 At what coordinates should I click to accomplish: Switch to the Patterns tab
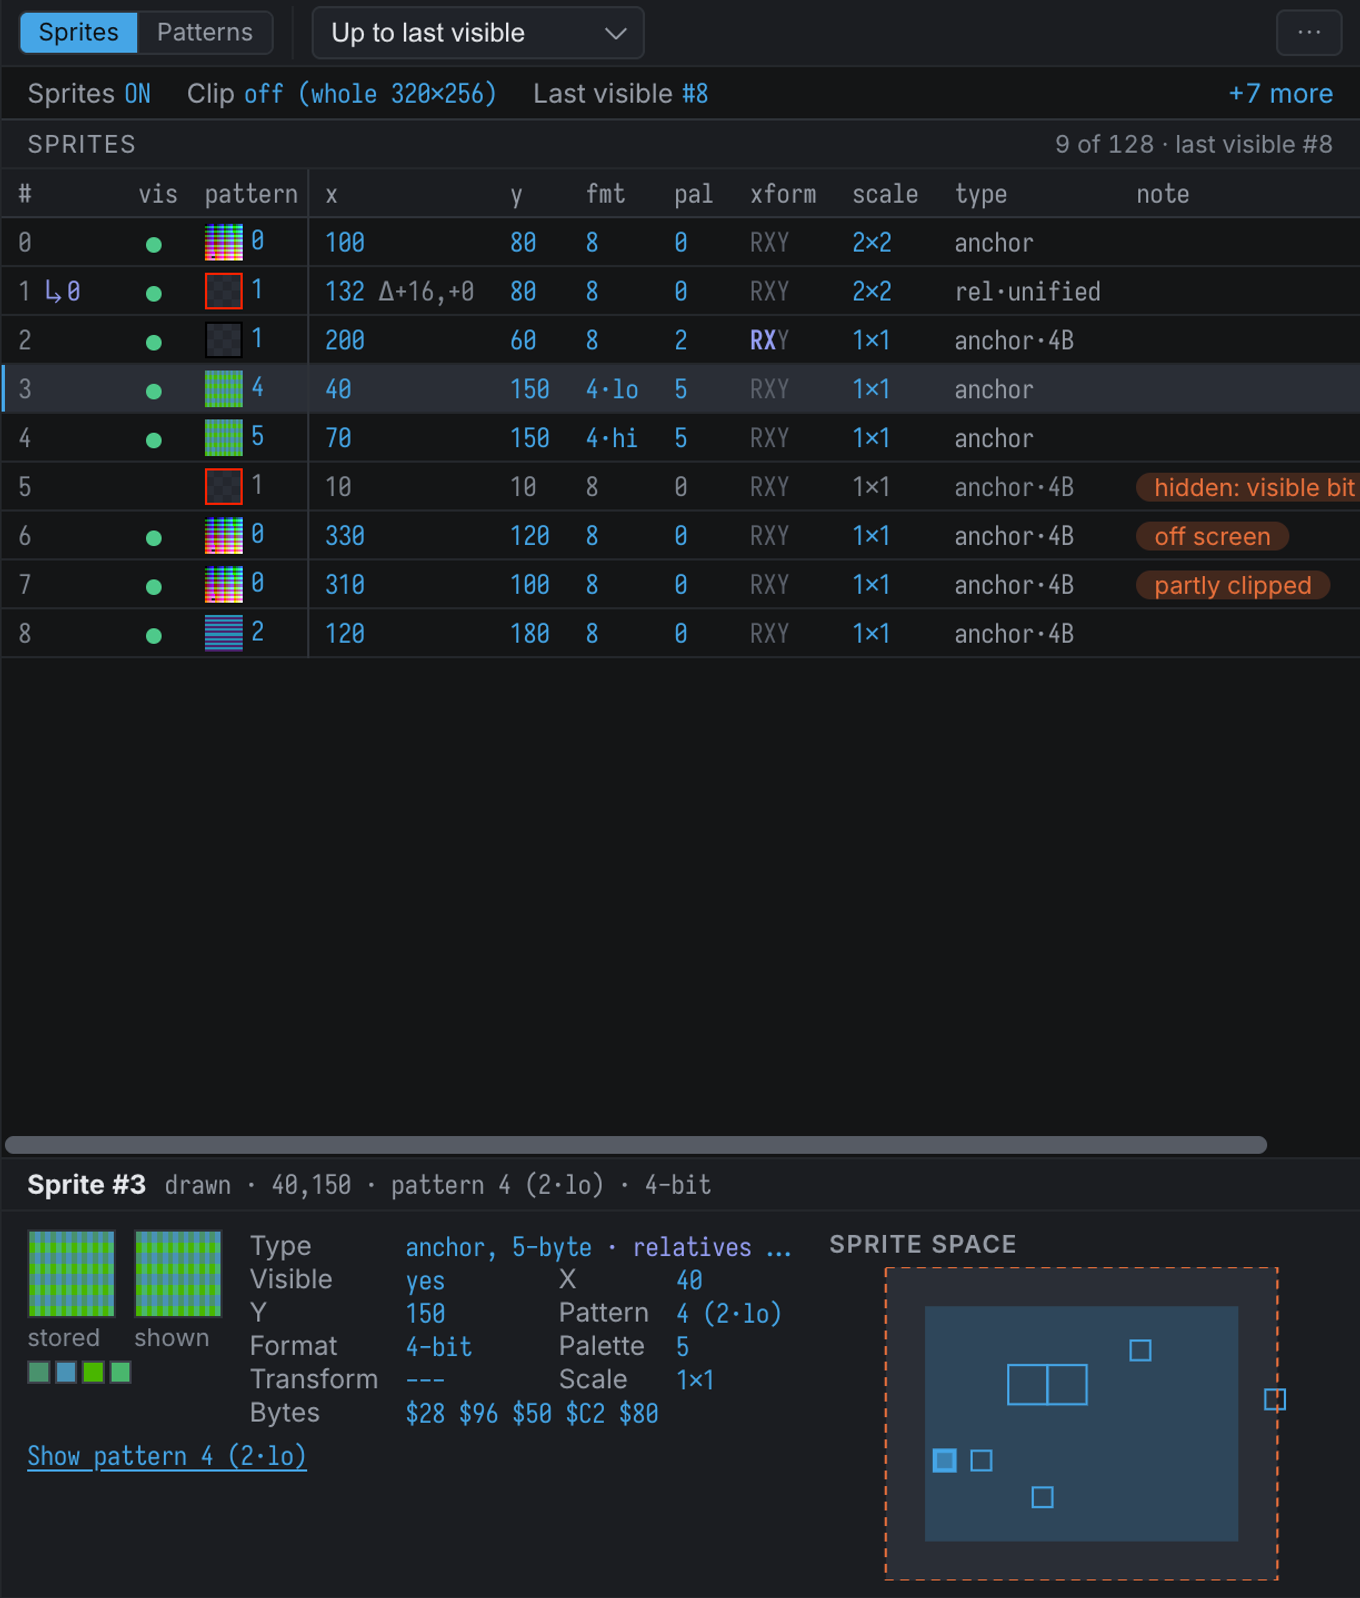205,33
